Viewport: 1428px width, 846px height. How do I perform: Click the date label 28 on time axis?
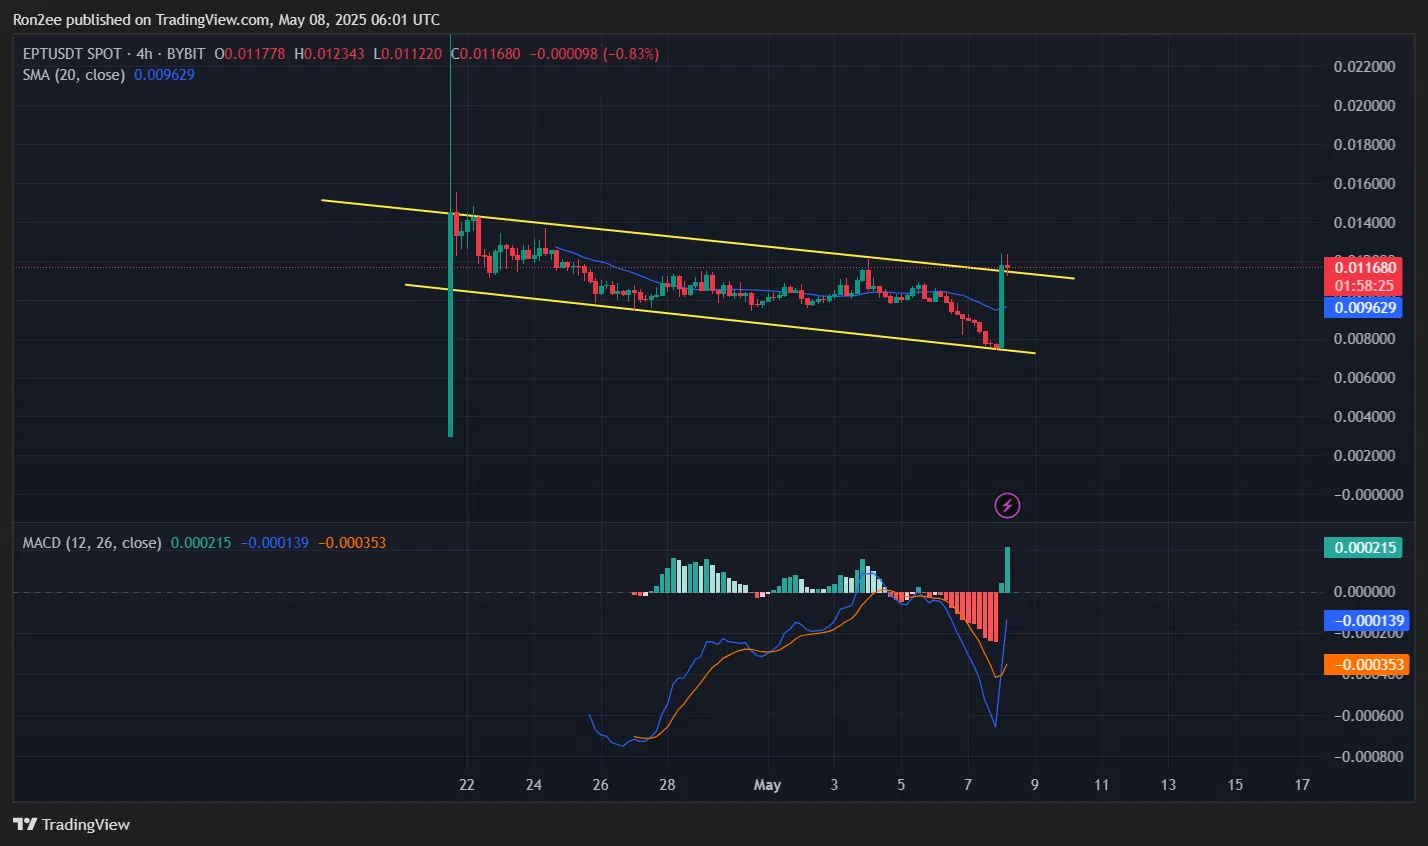(x=667, y=785)
